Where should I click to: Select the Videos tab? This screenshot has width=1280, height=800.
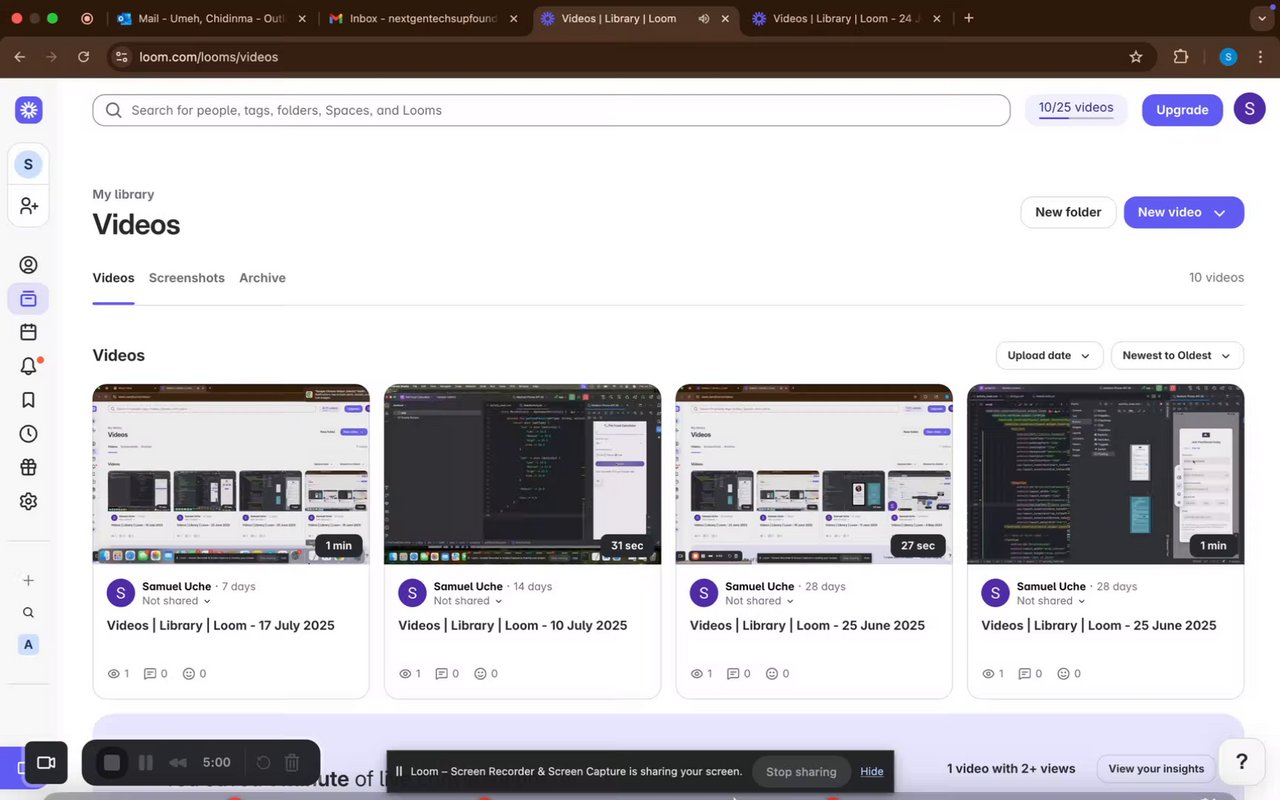point(113,278)
